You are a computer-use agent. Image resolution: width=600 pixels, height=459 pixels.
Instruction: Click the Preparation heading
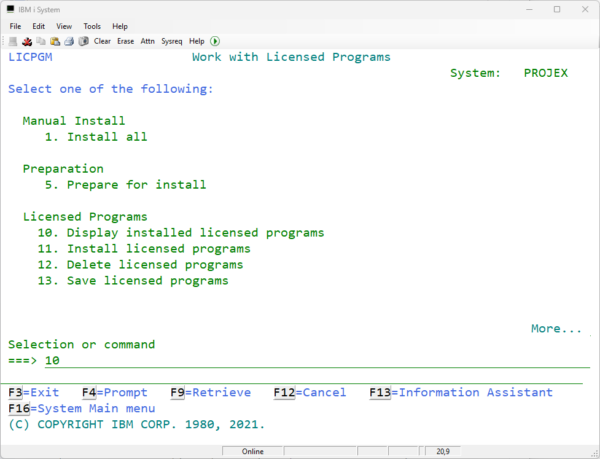coord(63,169)
